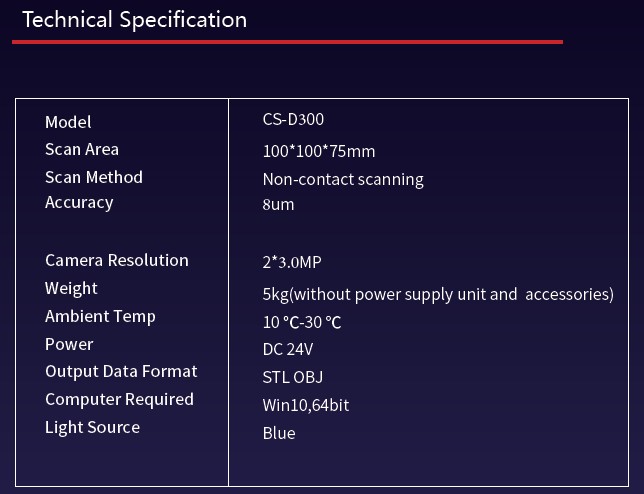The width and height of the screenshot is (644, 494).
Task: Select the Scan Area label
Action: click(82, 149)
